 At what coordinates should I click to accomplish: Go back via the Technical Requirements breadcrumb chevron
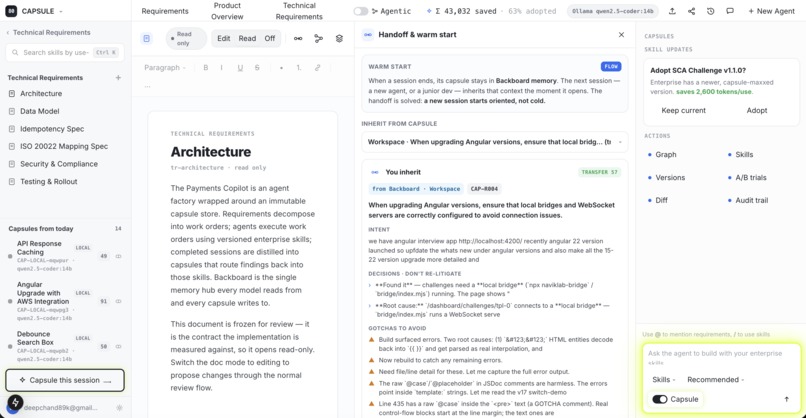(x=8, y=32)
